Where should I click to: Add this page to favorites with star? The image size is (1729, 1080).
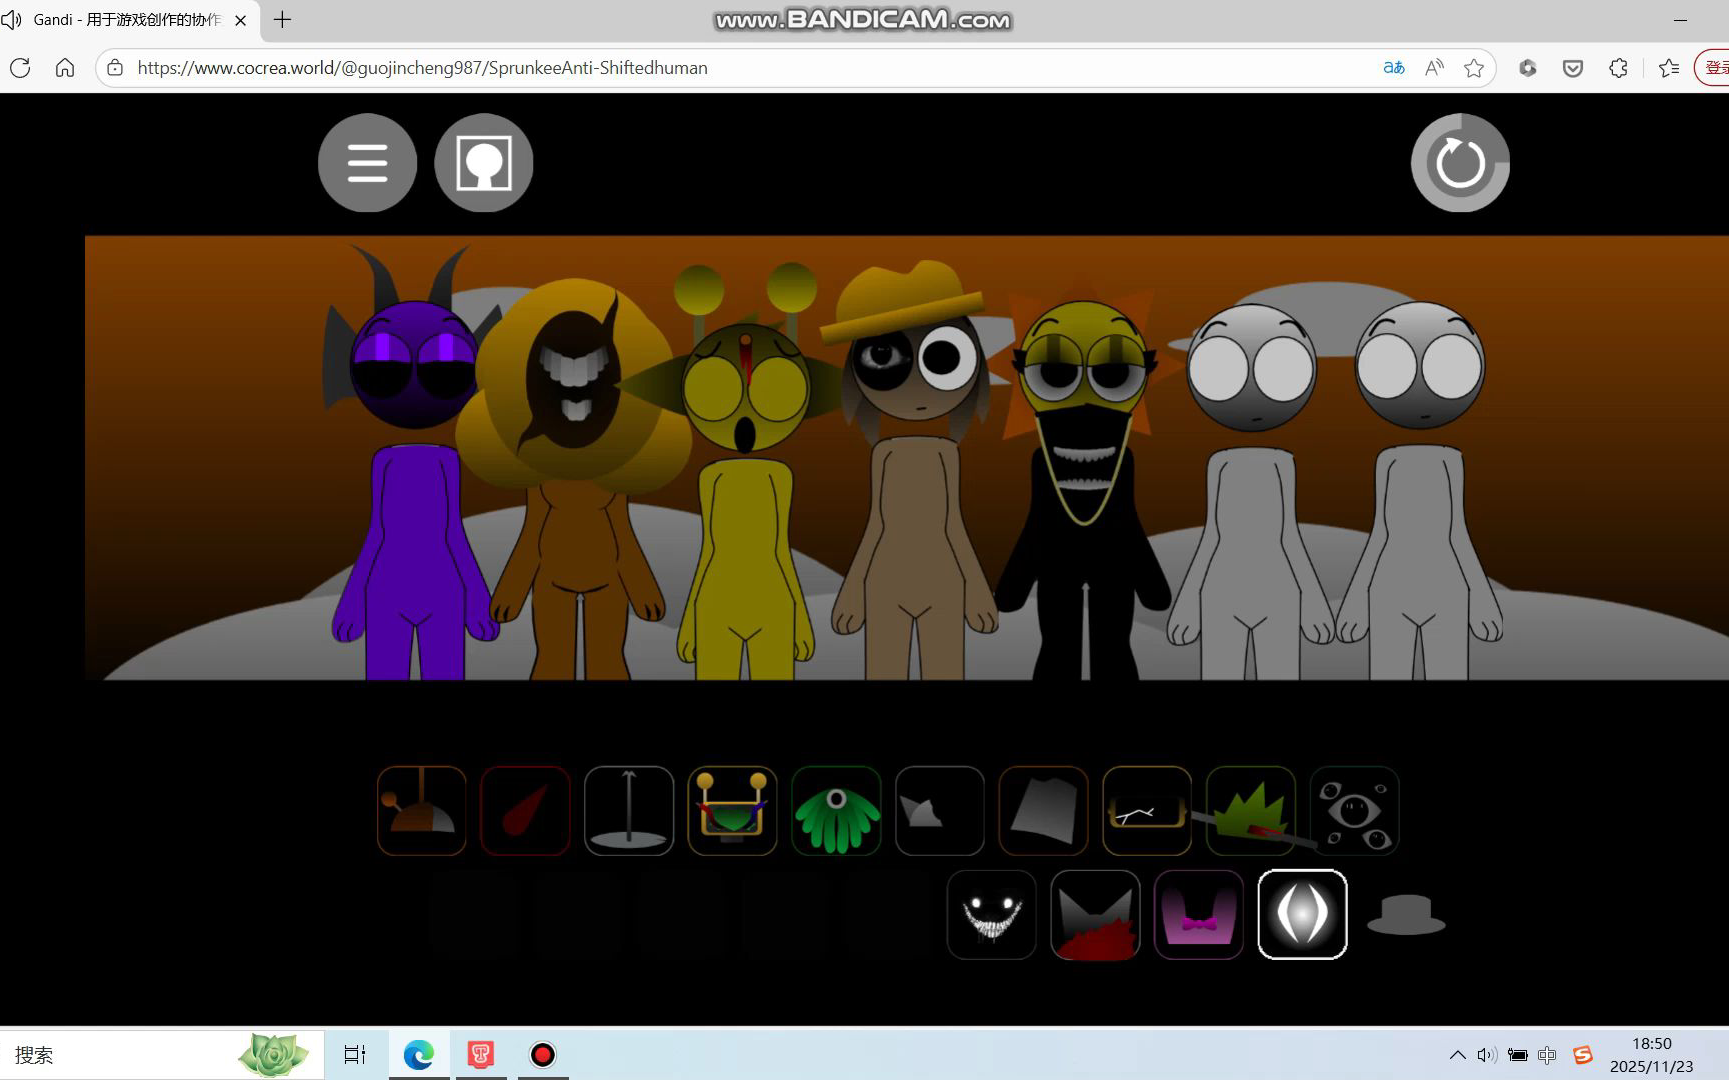click(1473, 68)
